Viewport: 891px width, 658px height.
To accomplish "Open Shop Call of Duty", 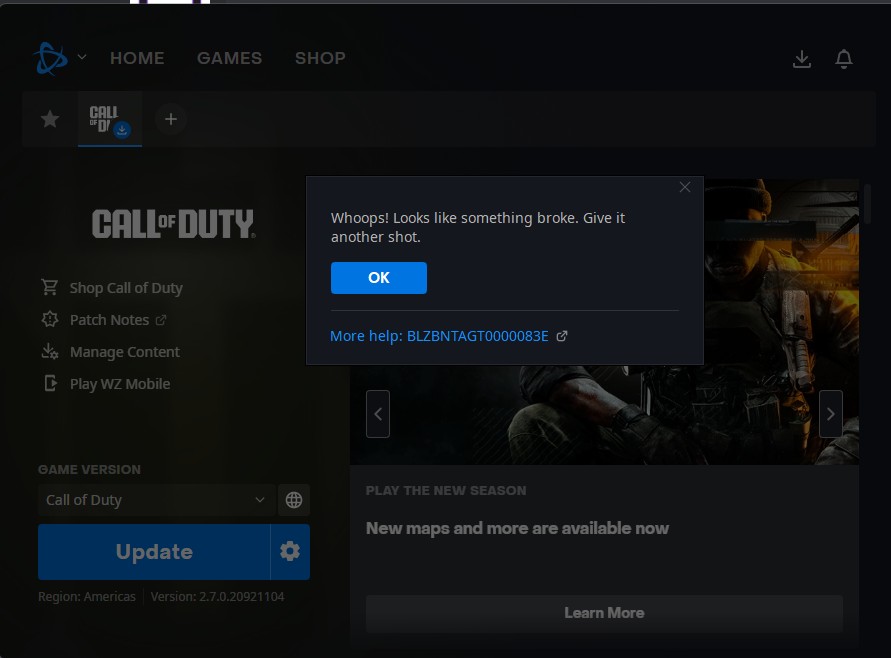I will [x=126, y=288].
